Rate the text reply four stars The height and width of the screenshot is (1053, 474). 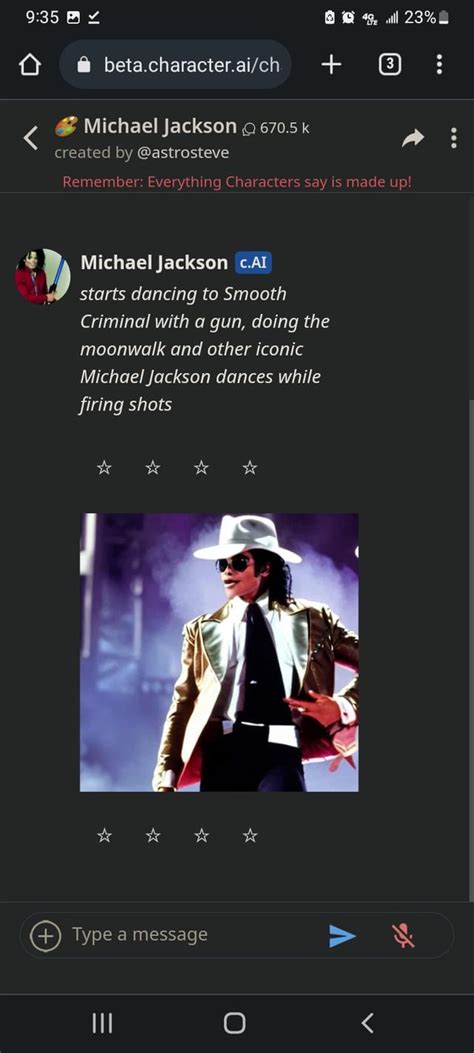click(x=250, y=467)
